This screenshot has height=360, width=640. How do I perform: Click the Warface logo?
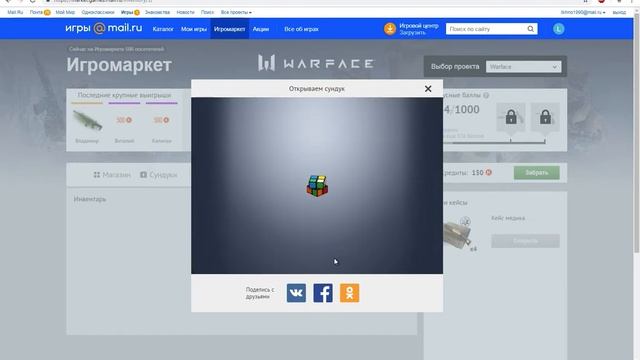(x=316, y=63)
